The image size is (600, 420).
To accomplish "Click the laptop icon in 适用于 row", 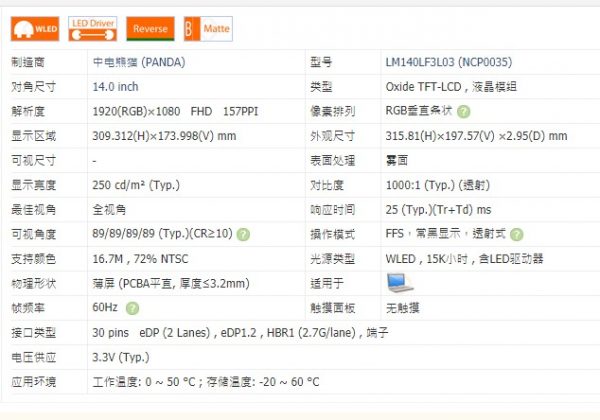I will tap(399, 283).
